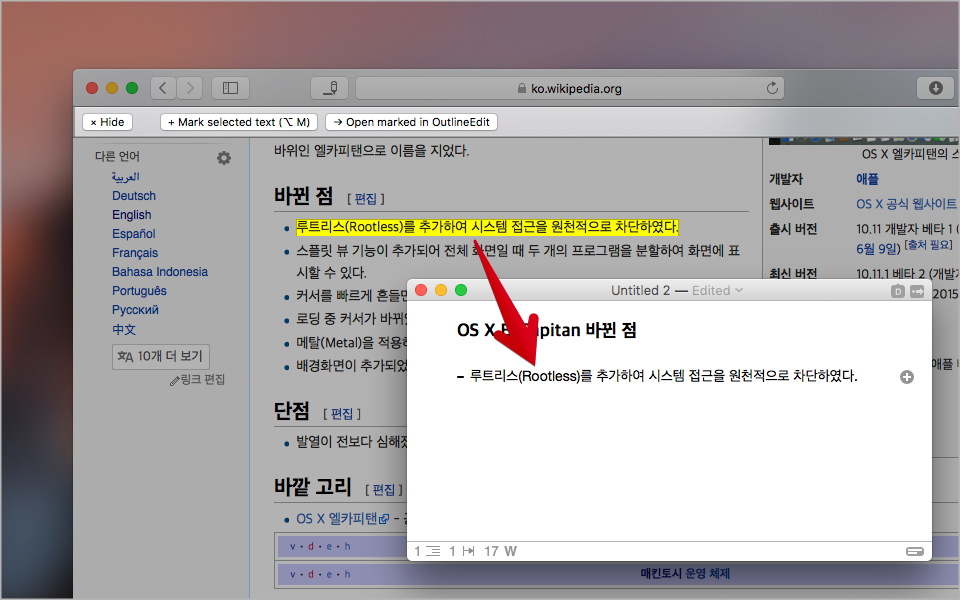
Task: Click the 애플 developer link in infobox
Action: (x=867, y=179)
